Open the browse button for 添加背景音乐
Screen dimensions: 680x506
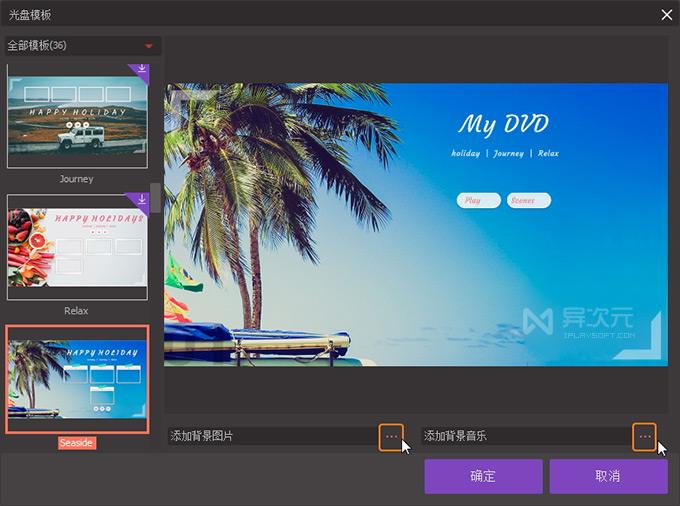[645, 437]
